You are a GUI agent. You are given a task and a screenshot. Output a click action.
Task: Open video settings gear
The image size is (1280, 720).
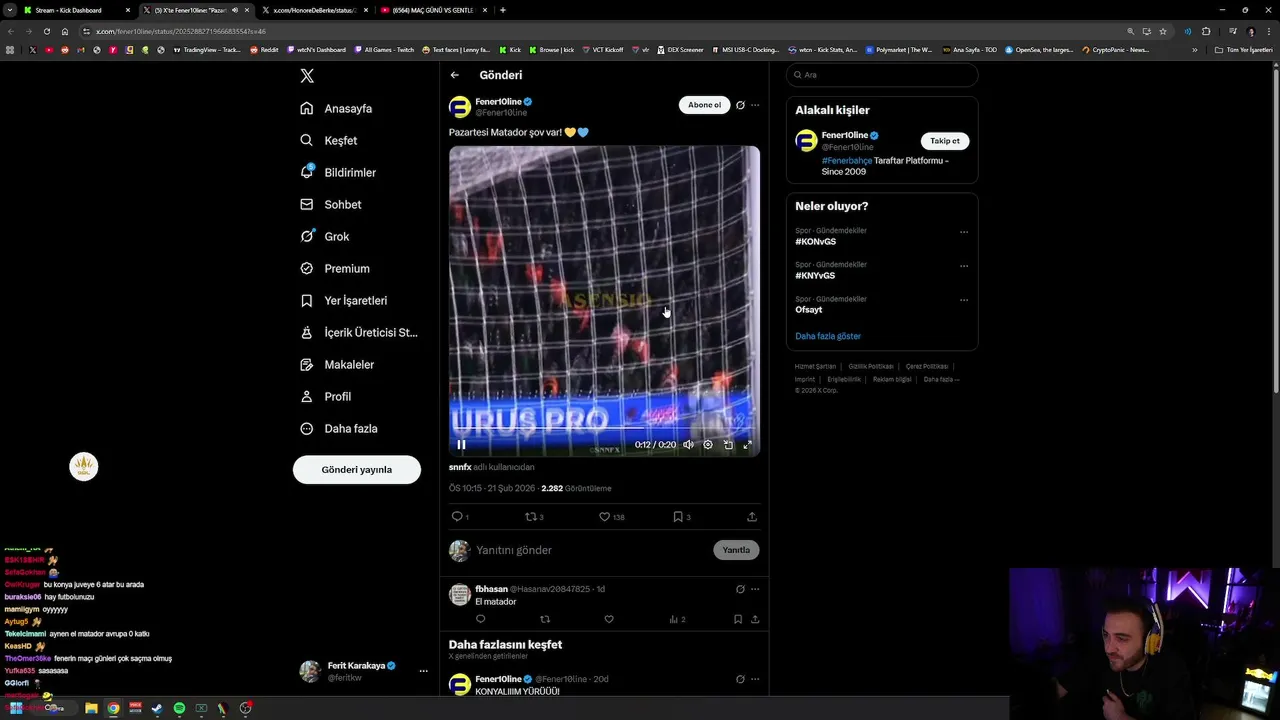tap(708, 445)
